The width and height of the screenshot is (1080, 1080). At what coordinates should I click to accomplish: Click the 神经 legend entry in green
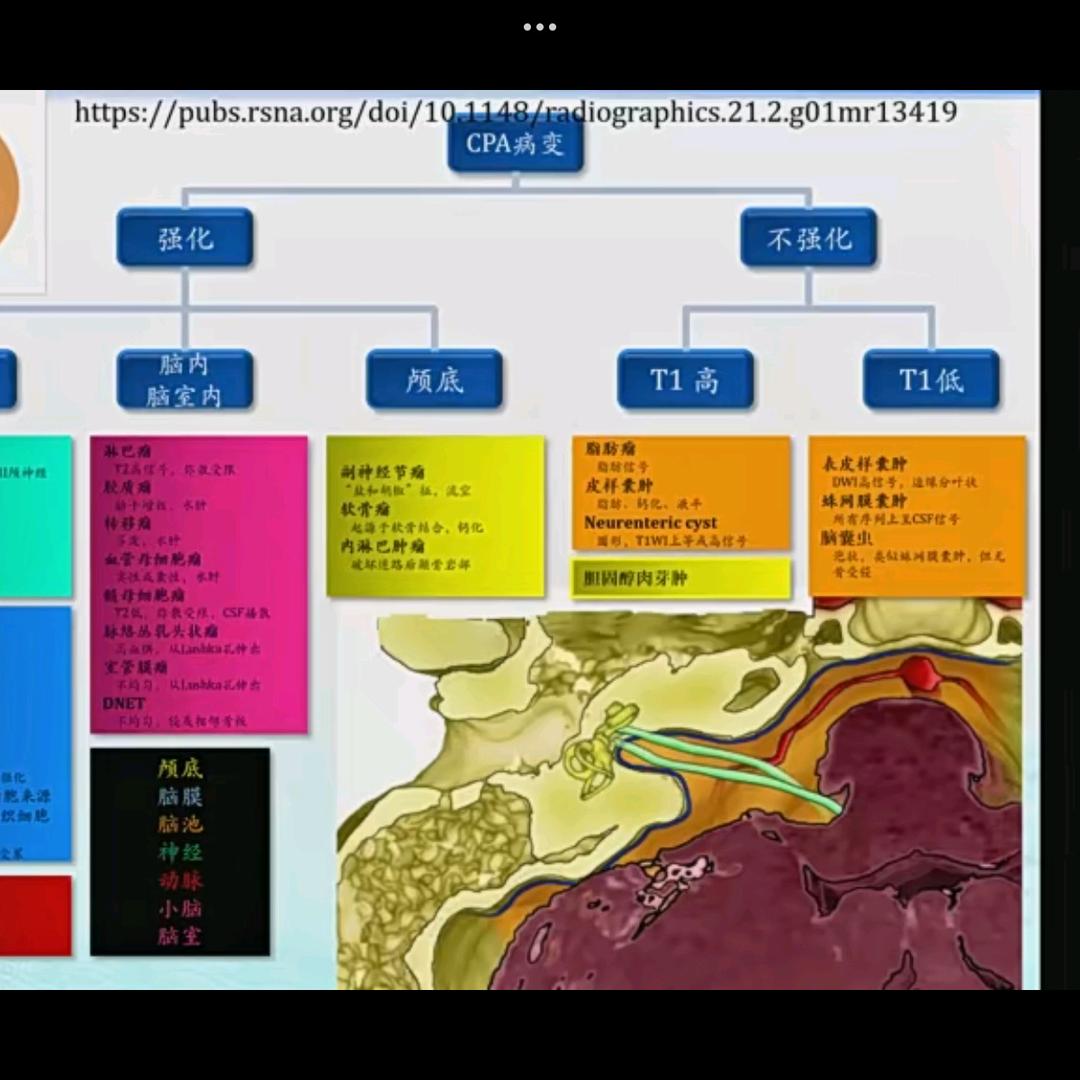click(x=180, y=852)
